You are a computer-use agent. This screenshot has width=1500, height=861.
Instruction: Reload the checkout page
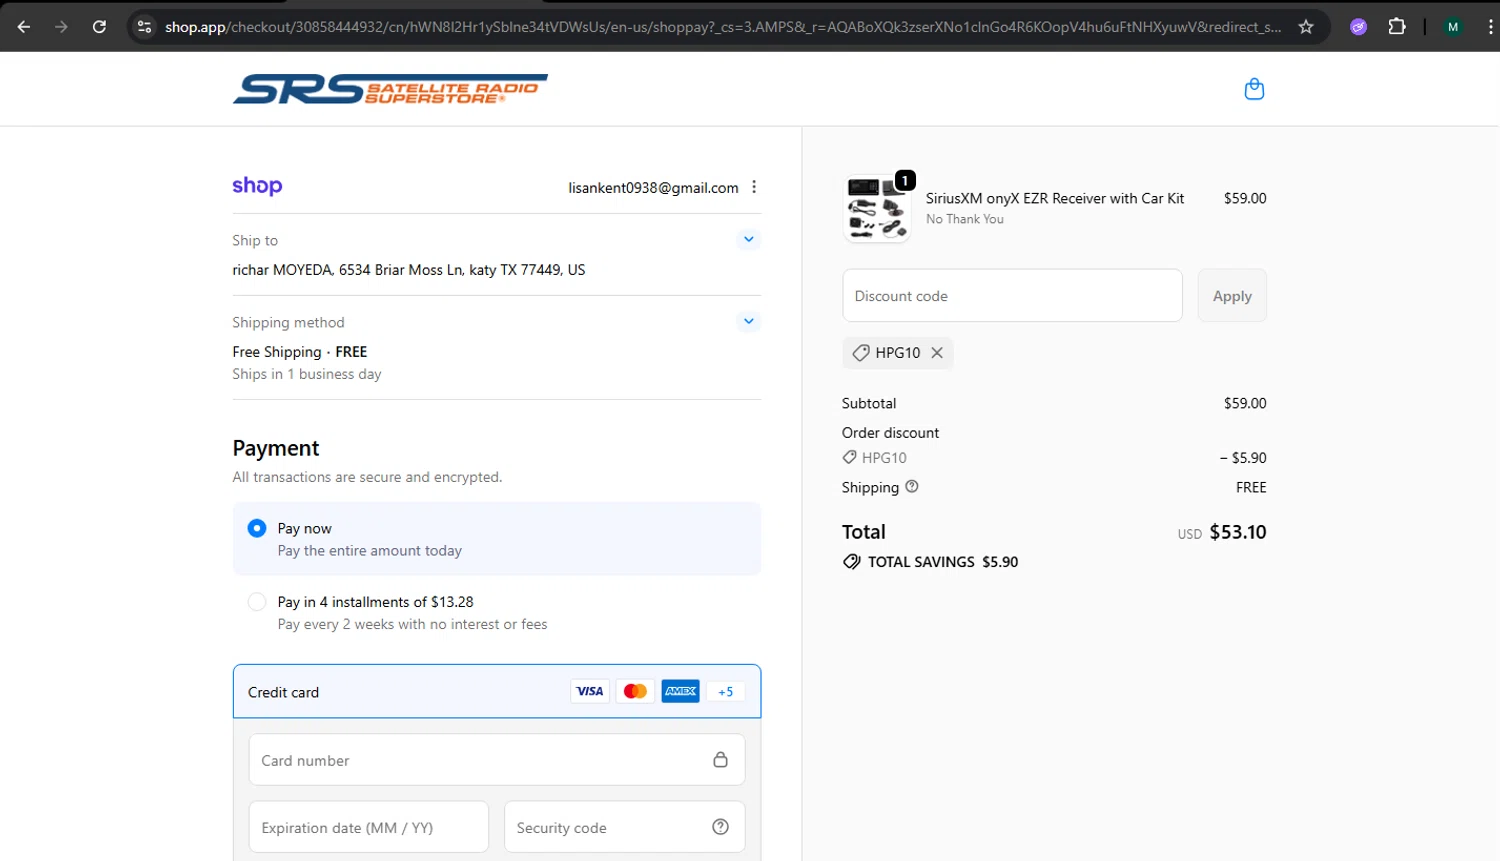pos(99,27)
